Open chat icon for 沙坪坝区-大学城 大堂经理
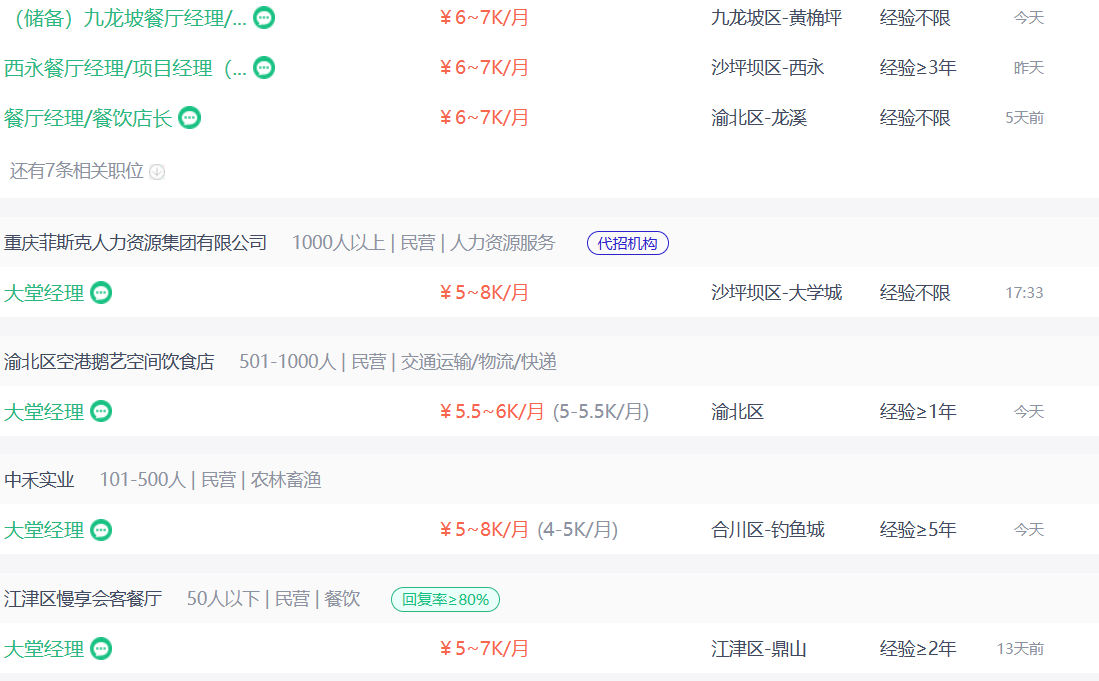This screenshot has width=1099, height=681. tap(101, 292)
